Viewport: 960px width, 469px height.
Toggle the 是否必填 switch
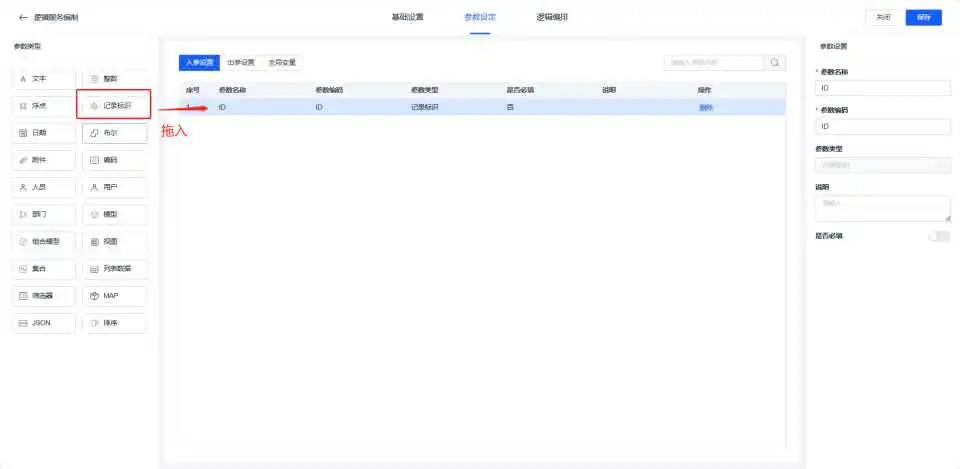(939, 236)
